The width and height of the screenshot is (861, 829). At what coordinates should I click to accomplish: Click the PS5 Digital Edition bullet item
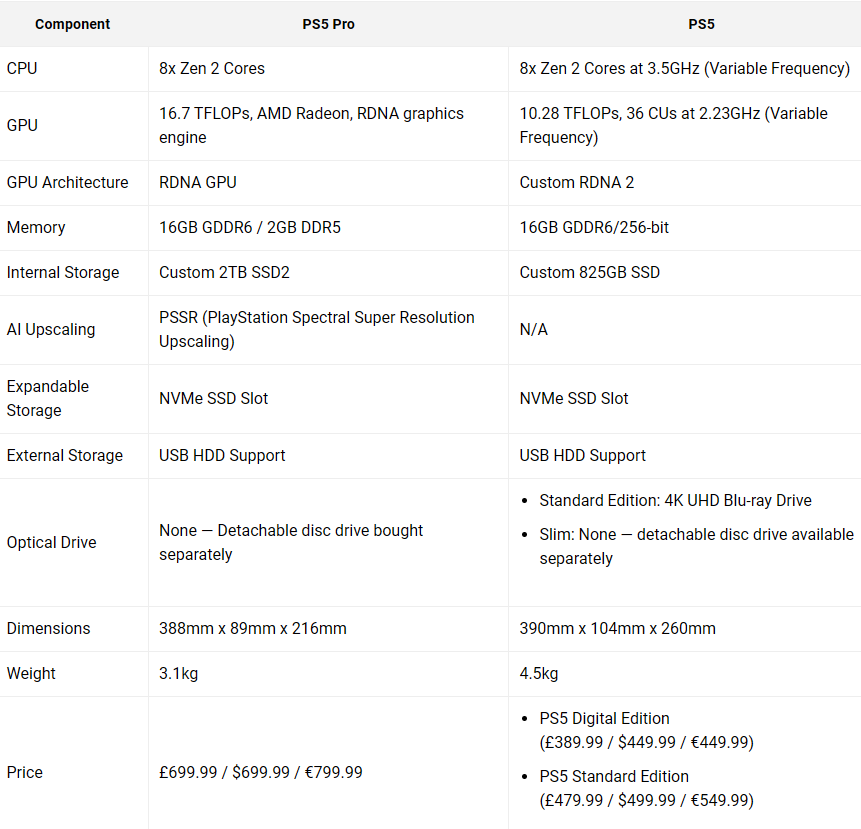(646, 730)
